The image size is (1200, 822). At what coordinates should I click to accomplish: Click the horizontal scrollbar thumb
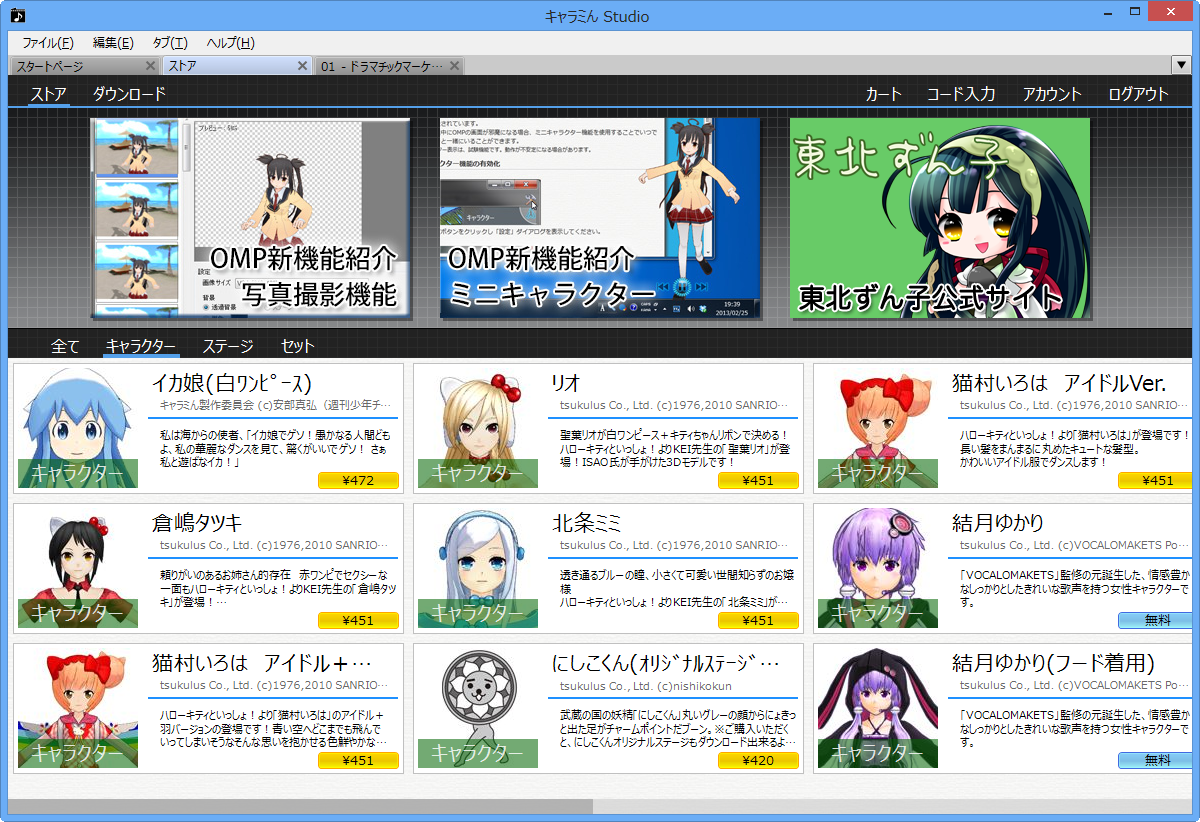[x=300, y=806]
